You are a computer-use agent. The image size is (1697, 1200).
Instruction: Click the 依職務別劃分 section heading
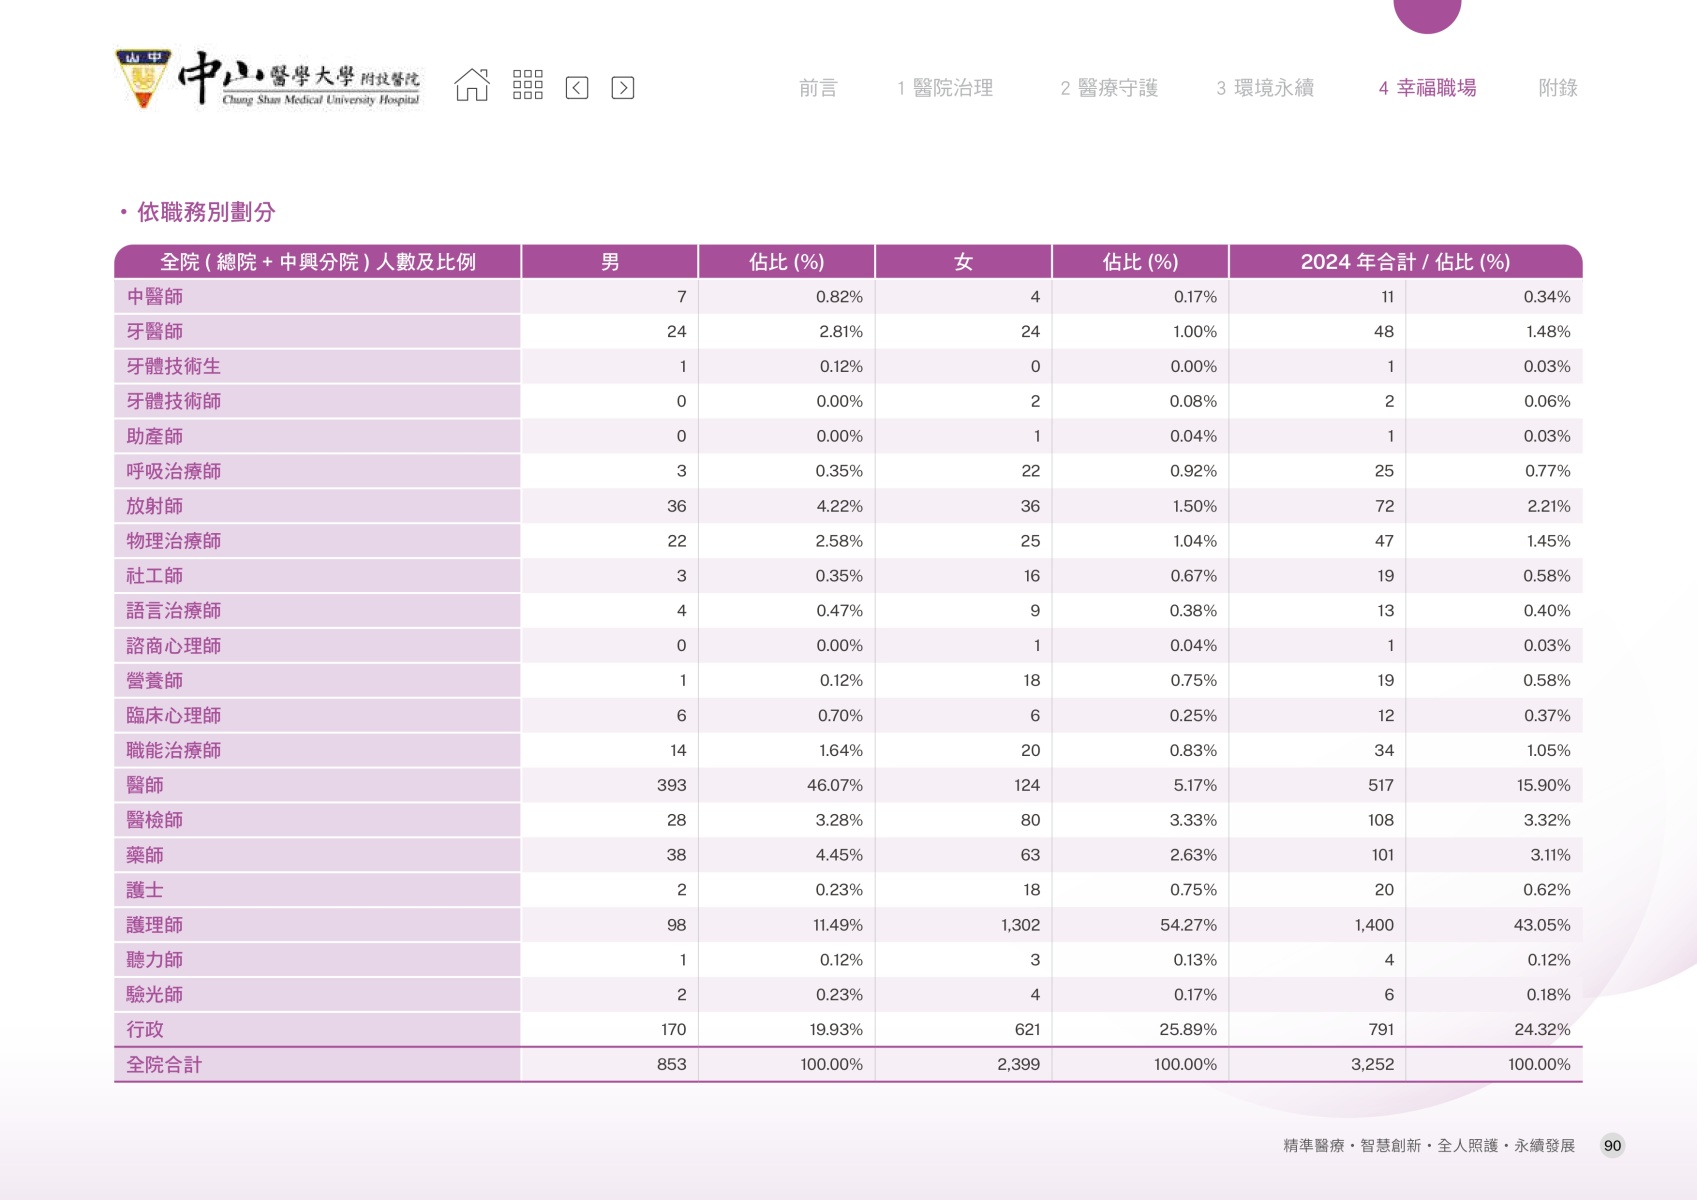(x=205, y=212)
